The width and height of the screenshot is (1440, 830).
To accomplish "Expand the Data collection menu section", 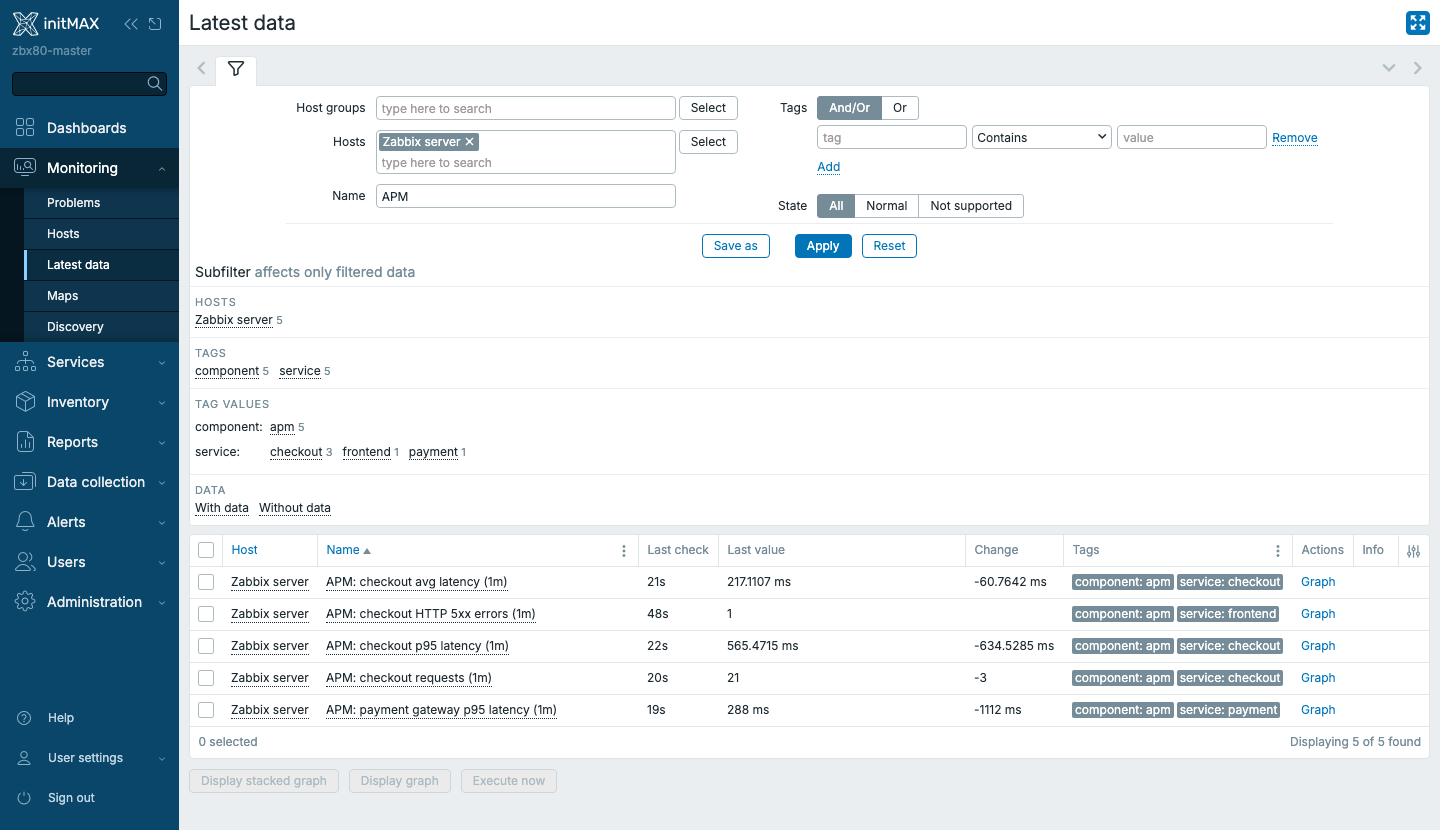I will point(162,483).
